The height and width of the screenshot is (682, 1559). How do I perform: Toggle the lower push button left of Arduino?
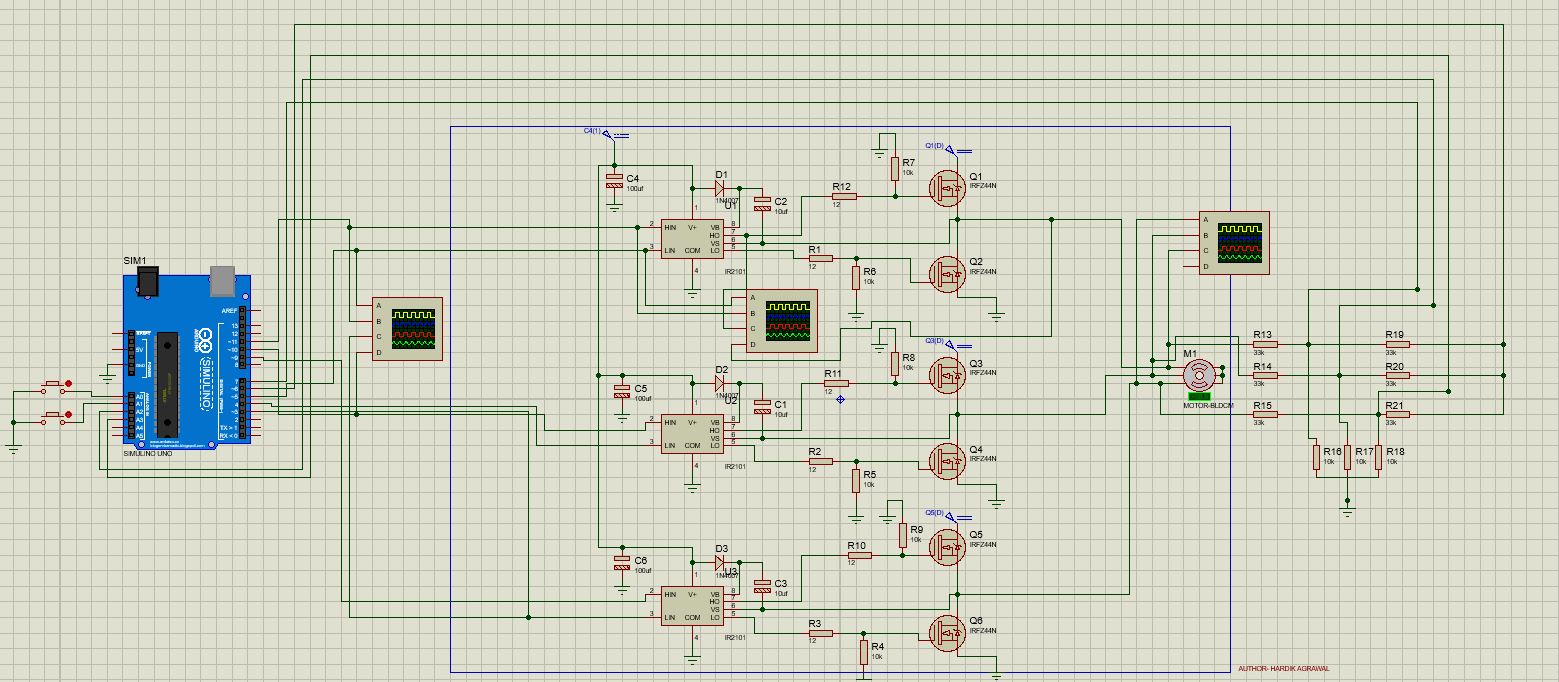point(57,416)
